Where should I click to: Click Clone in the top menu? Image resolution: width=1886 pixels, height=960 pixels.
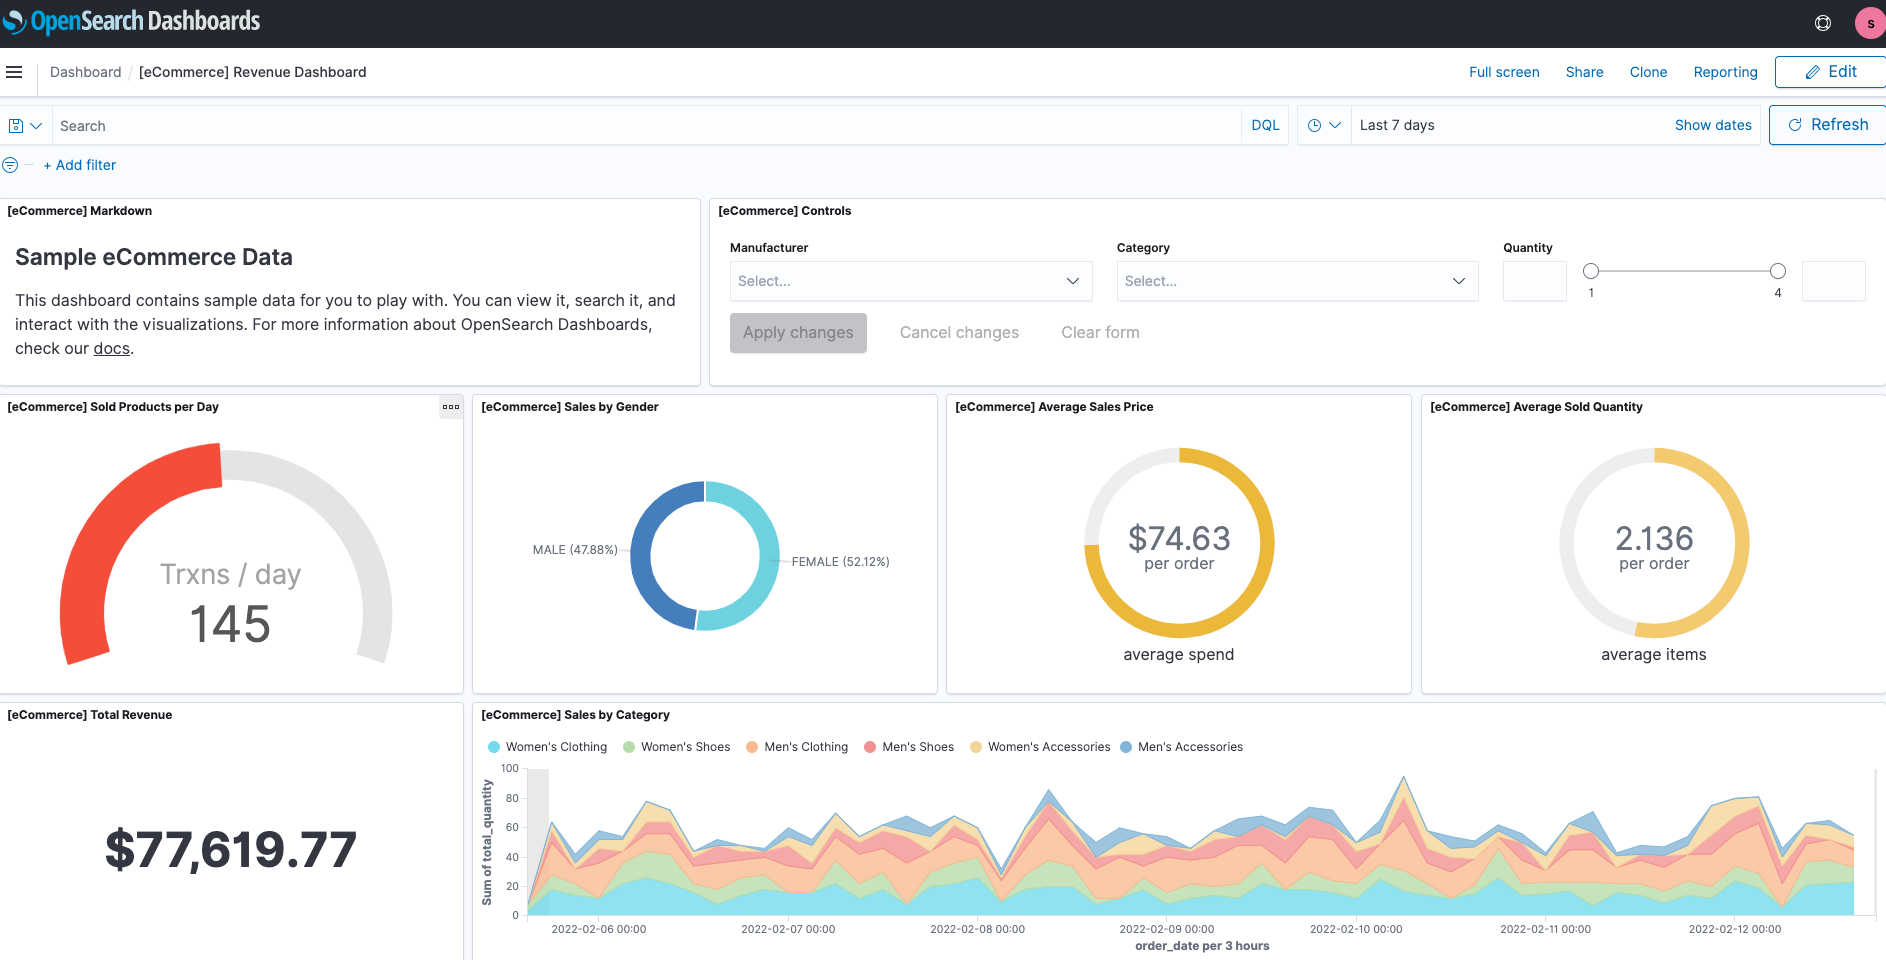pyautogui.click(x=1647, y=72)
